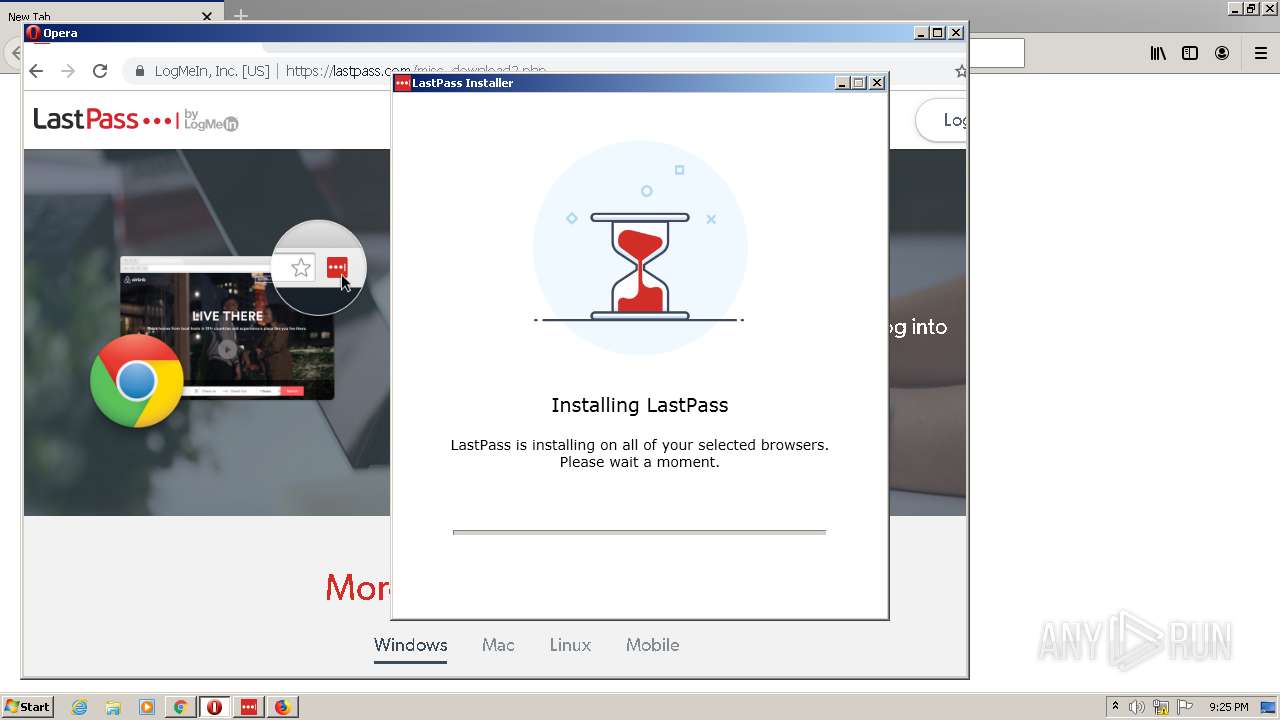Launch Internet Explorer from taskbar

80,707
